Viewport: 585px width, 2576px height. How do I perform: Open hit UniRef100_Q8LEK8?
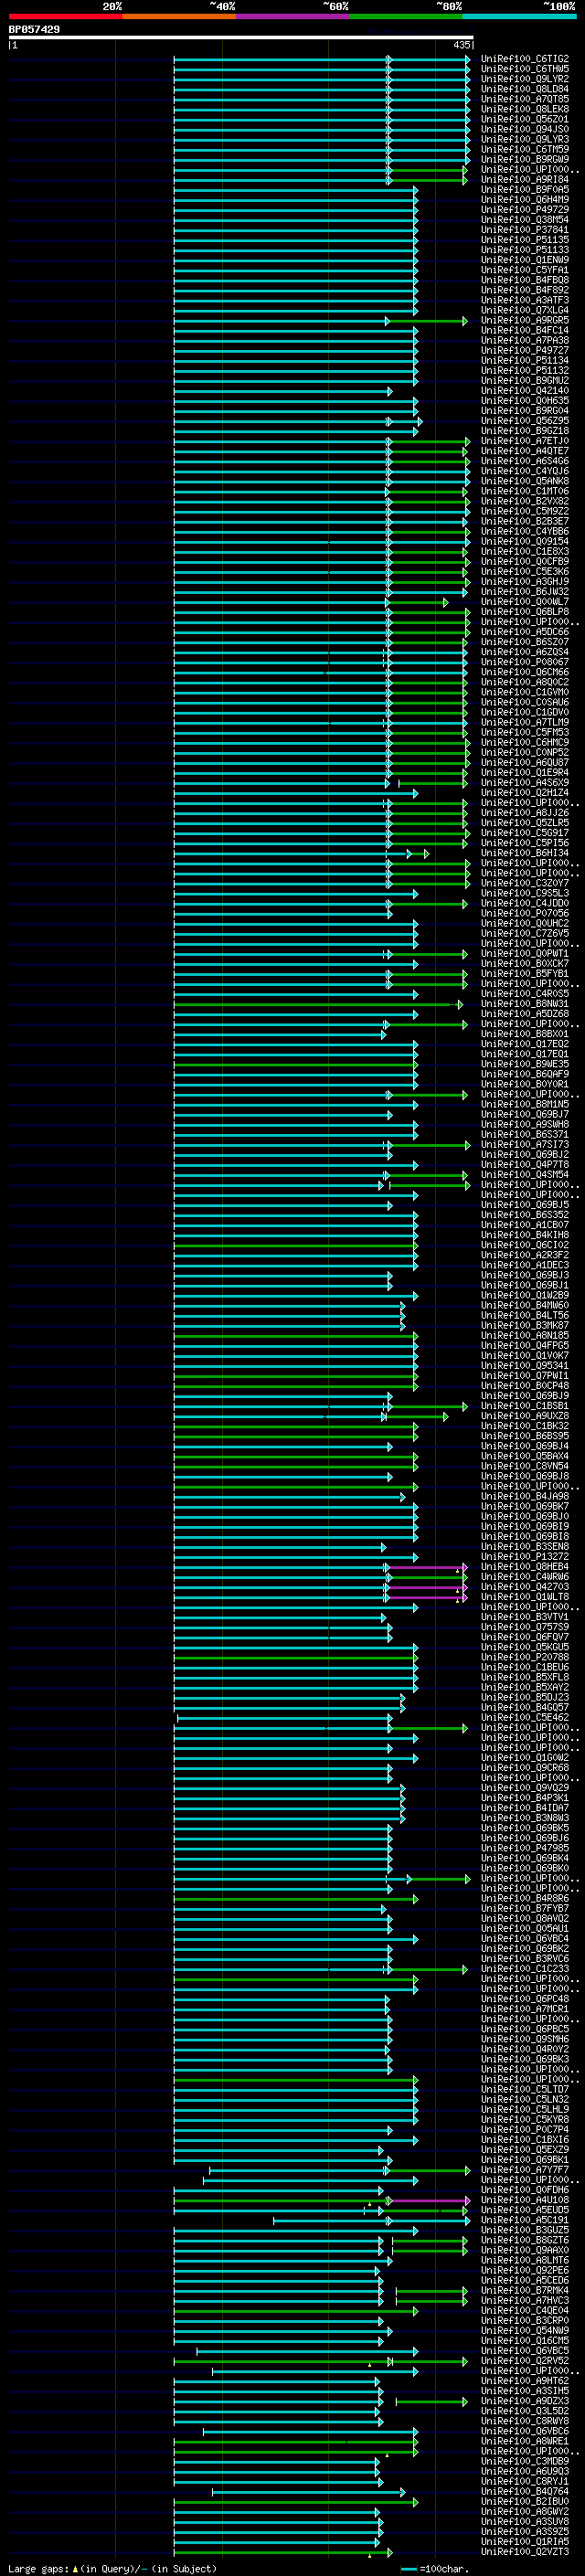click(524, 109)
